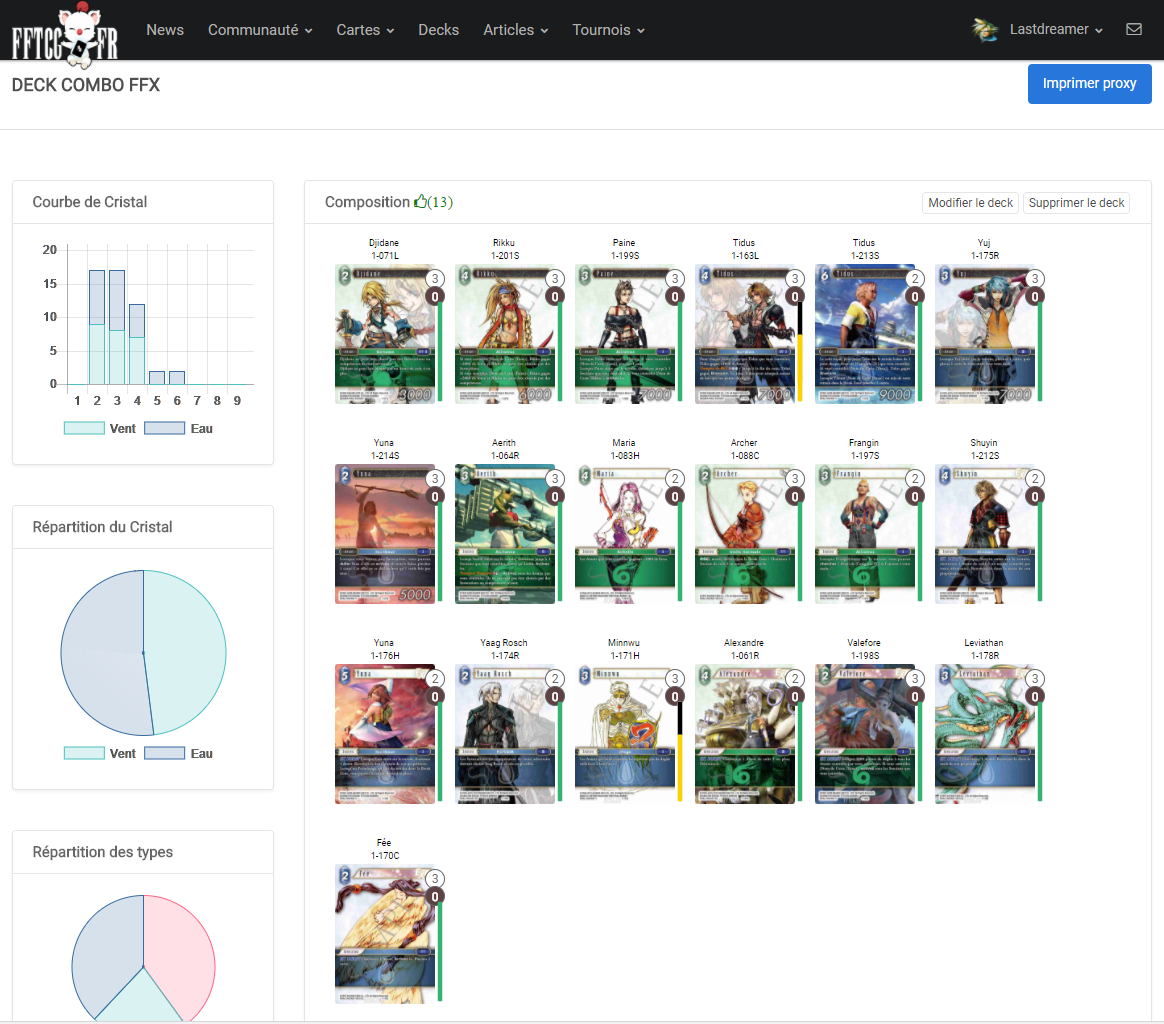This screenshot has width=1164, height=1024.
Task: Click the dark 0 badge on Leviathan
Action: tap(1035, 697)
